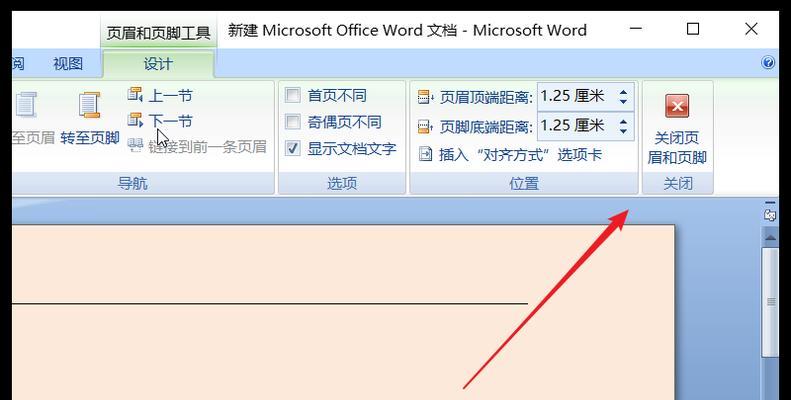
Task: Uncheck the 显示文档文字 checkbox
Action: pos(293,148)
